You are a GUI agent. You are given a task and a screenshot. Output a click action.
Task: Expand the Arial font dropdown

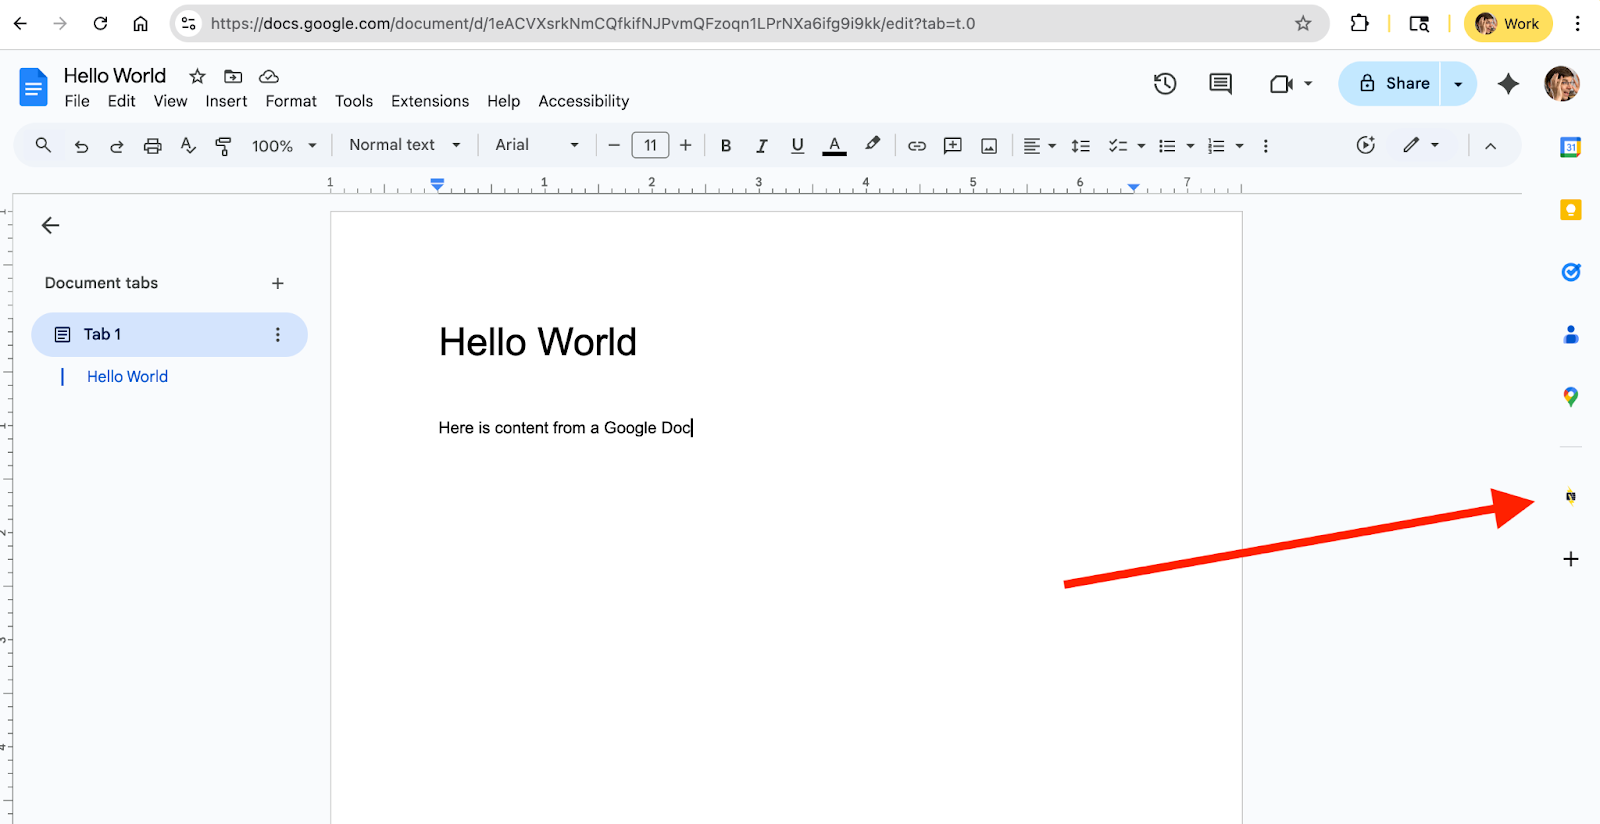tap(536, 145)
